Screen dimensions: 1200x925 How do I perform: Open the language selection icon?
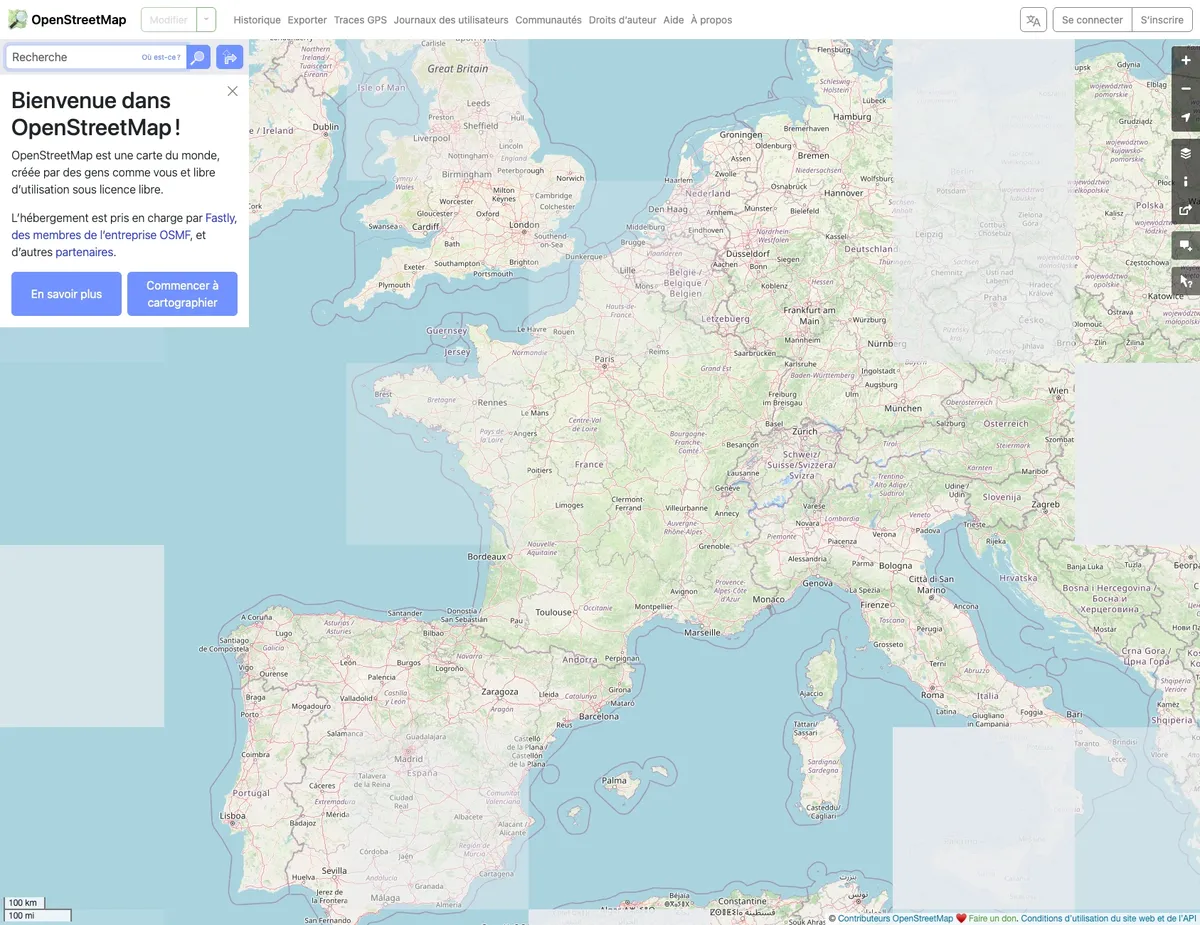point(1033,20)
